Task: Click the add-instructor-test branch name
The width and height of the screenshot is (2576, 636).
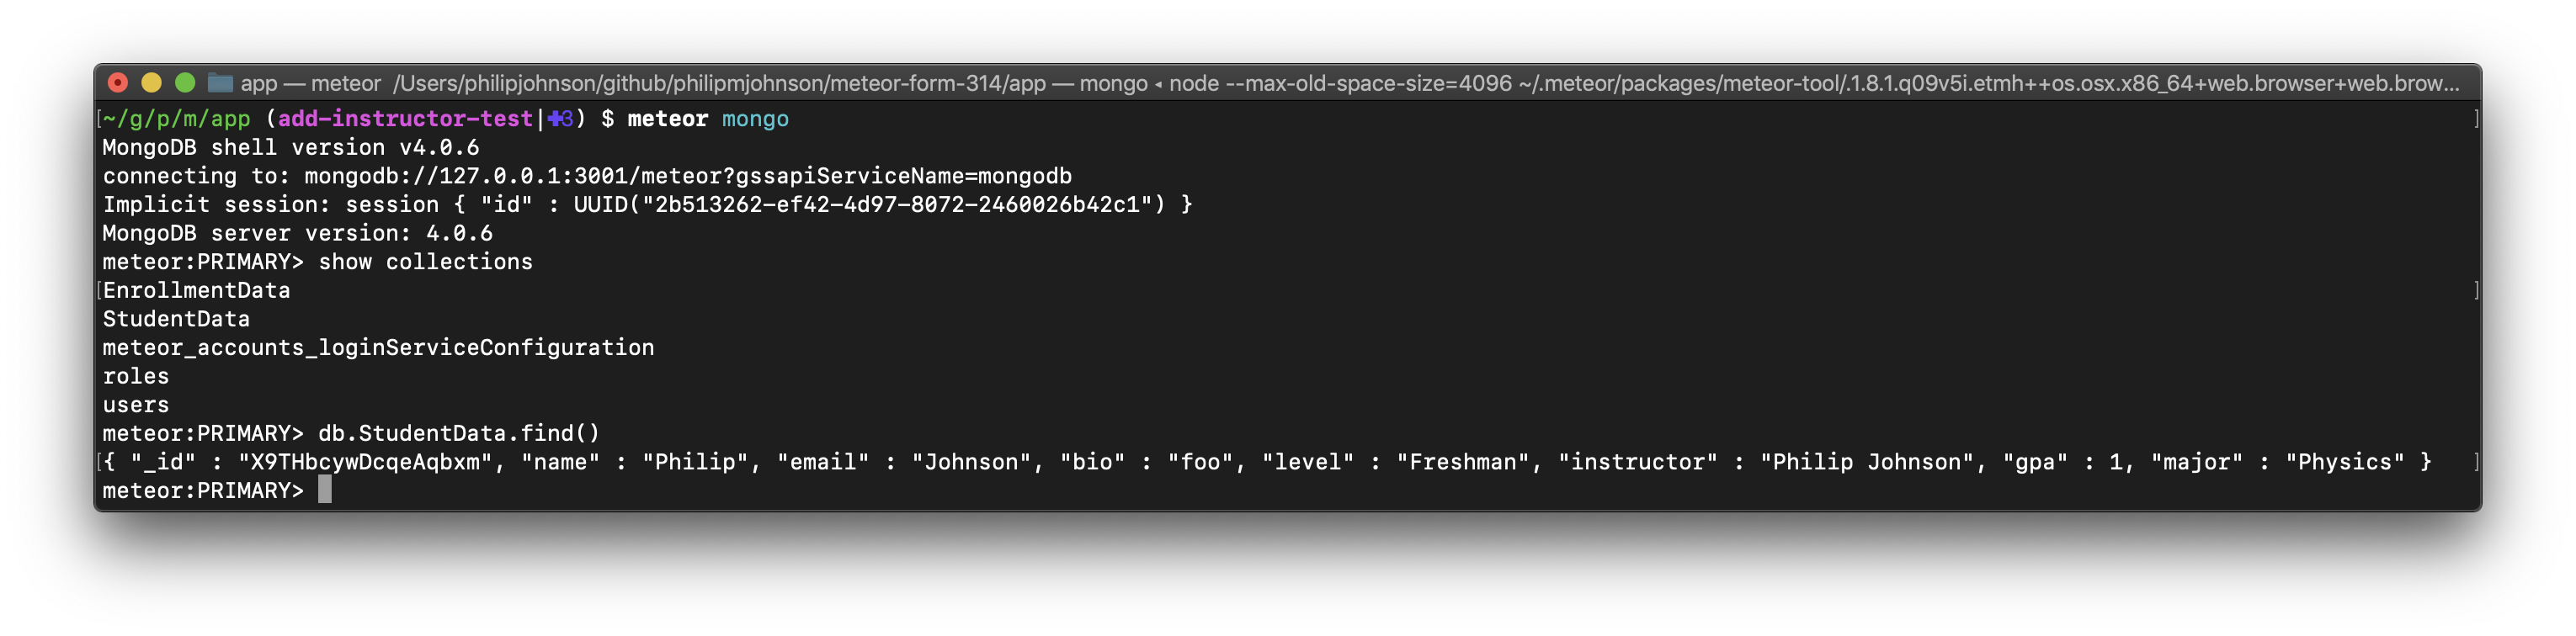Action: click(x=405, y=119)
